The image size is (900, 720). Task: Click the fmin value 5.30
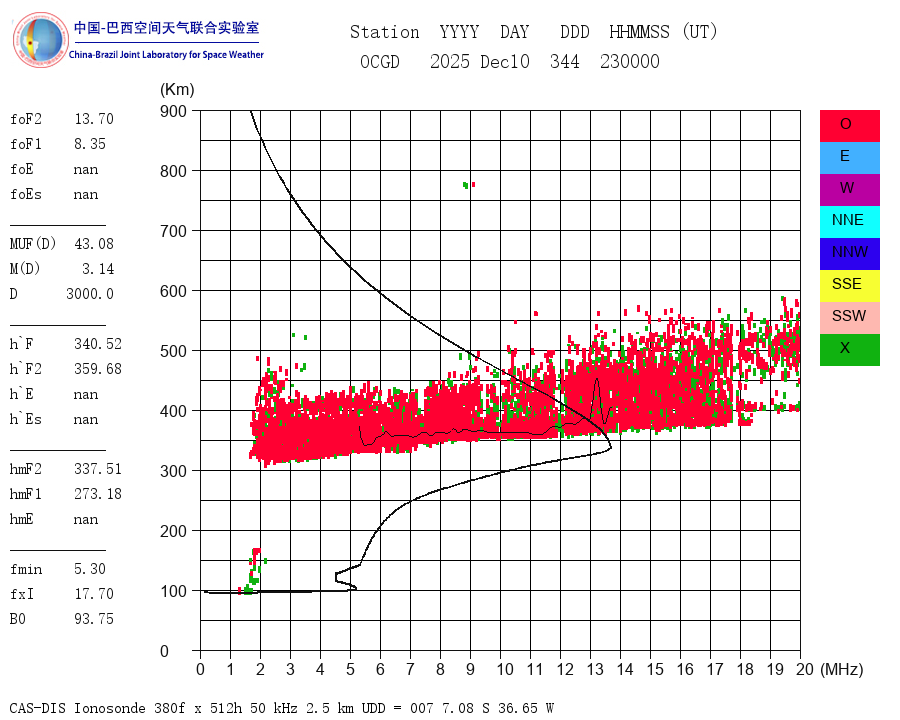coord(90,569)
